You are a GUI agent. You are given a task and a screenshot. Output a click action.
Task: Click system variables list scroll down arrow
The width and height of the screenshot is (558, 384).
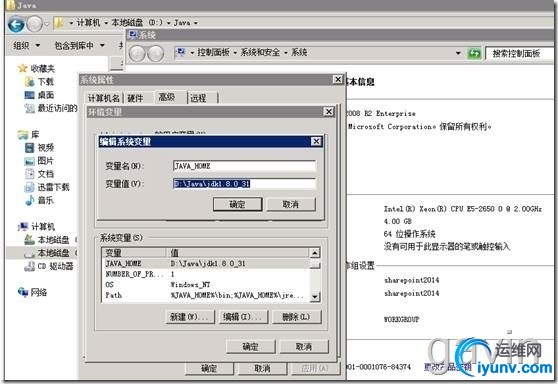(x=315, y=296)
